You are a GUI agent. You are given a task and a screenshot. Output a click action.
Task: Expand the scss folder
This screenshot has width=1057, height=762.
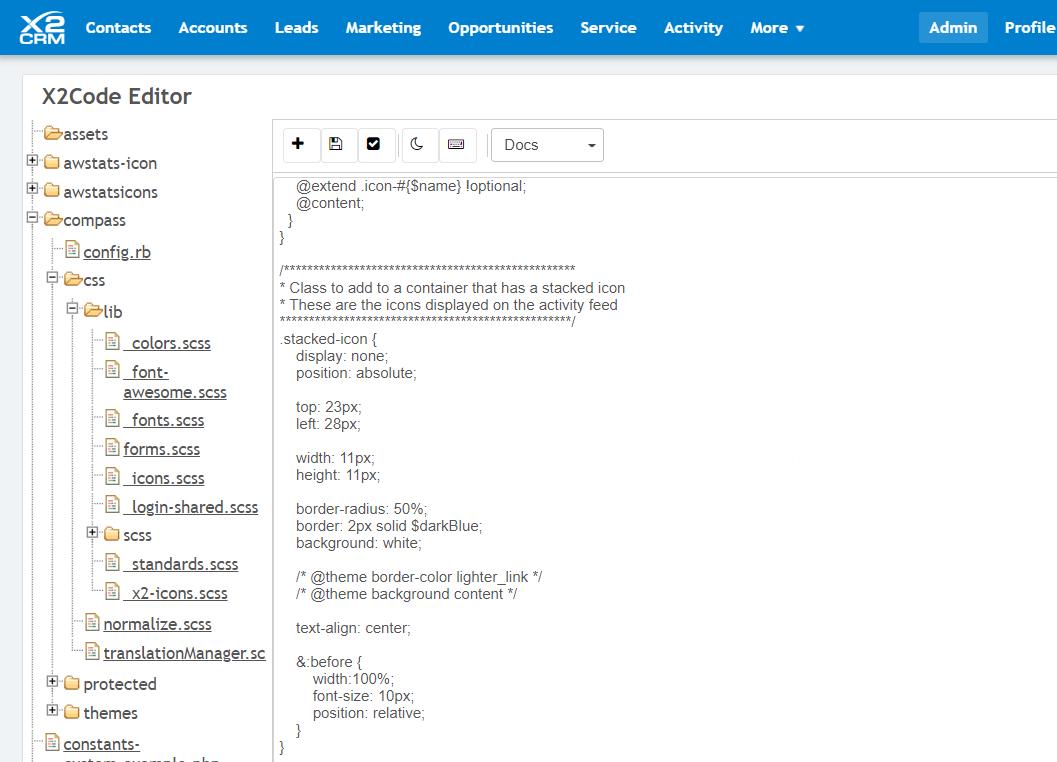coord(92,533)
